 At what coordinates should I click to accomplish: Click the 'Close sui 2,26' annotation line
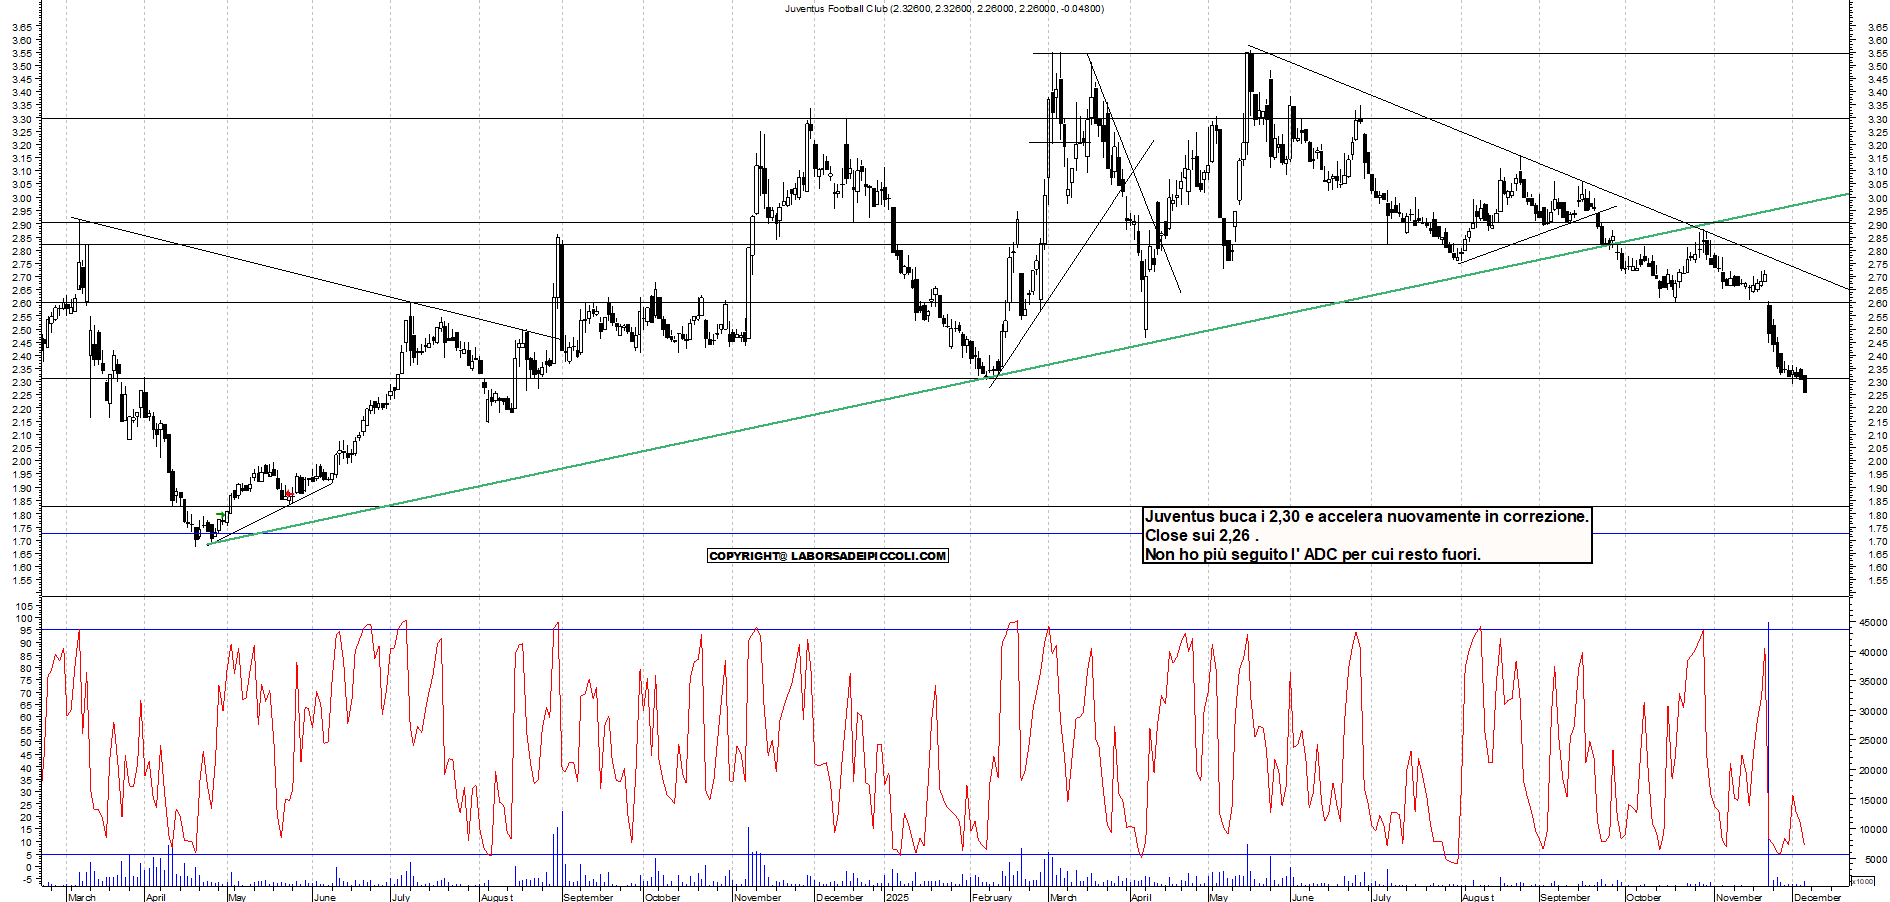pos(1201,535)
